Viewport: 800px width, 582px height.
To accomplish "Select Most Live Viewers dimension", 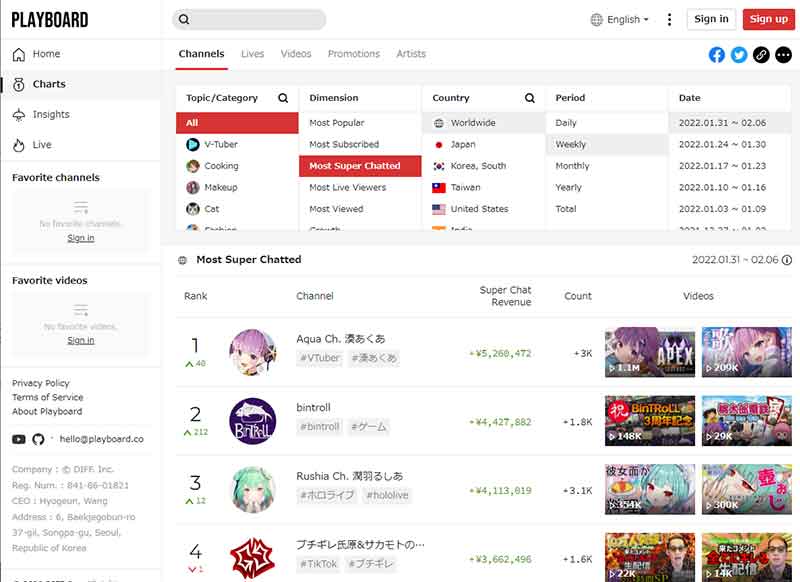I will click(360, 187).
